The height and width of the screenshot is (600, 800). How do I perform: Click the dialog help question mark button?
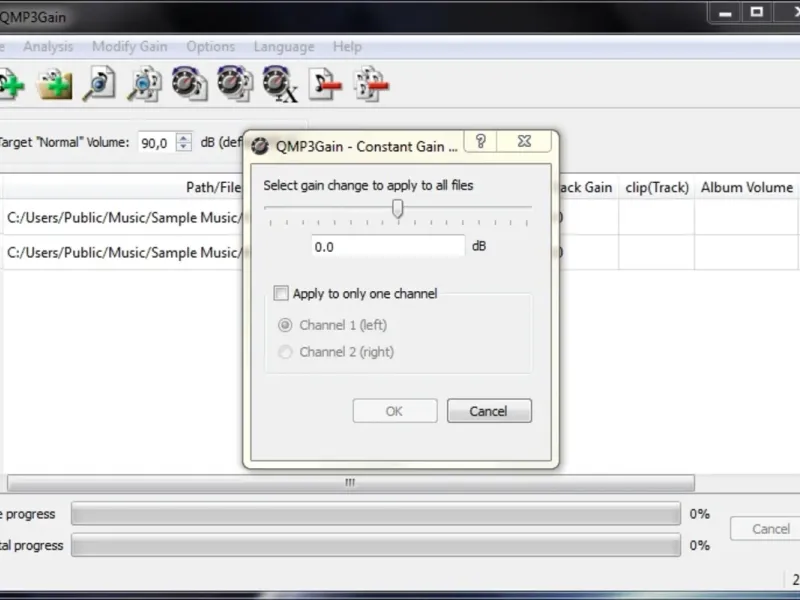480,141
